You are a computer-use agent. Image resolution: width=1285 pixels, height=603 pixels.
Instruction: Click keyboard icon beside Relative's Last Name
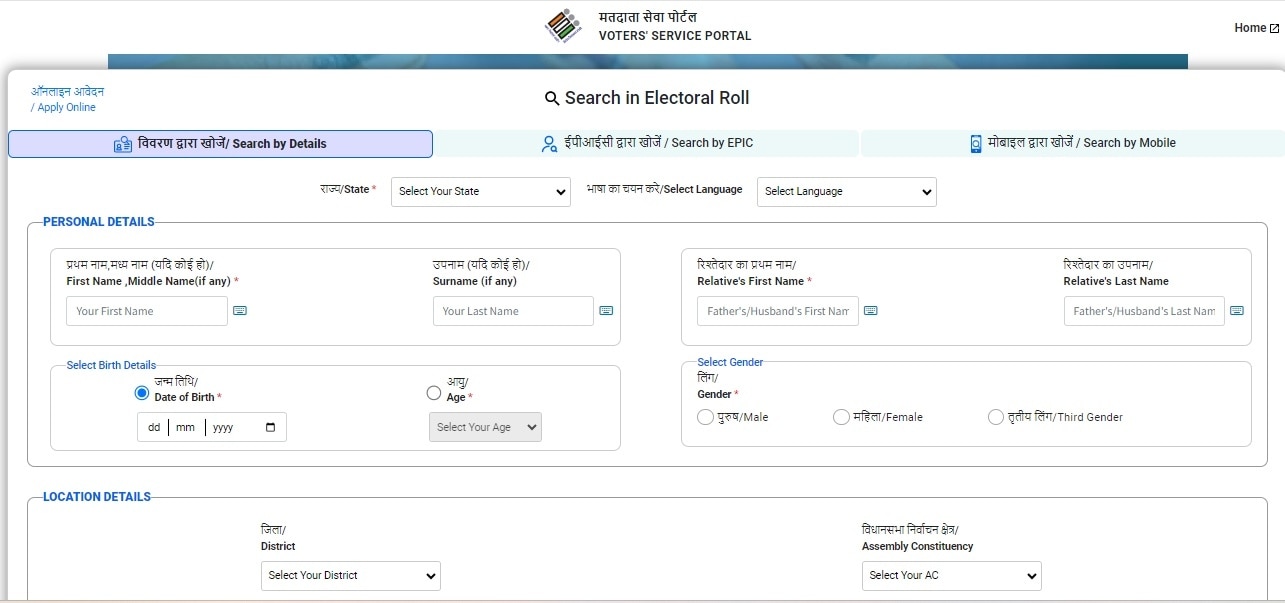(1237, 311)
